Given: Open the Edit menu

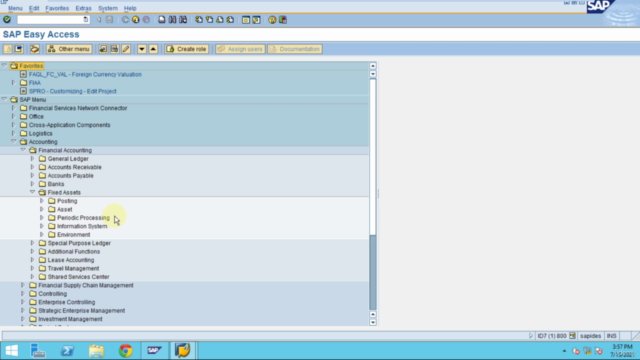Looking at the screenshot, I should (x=34, y=8).
